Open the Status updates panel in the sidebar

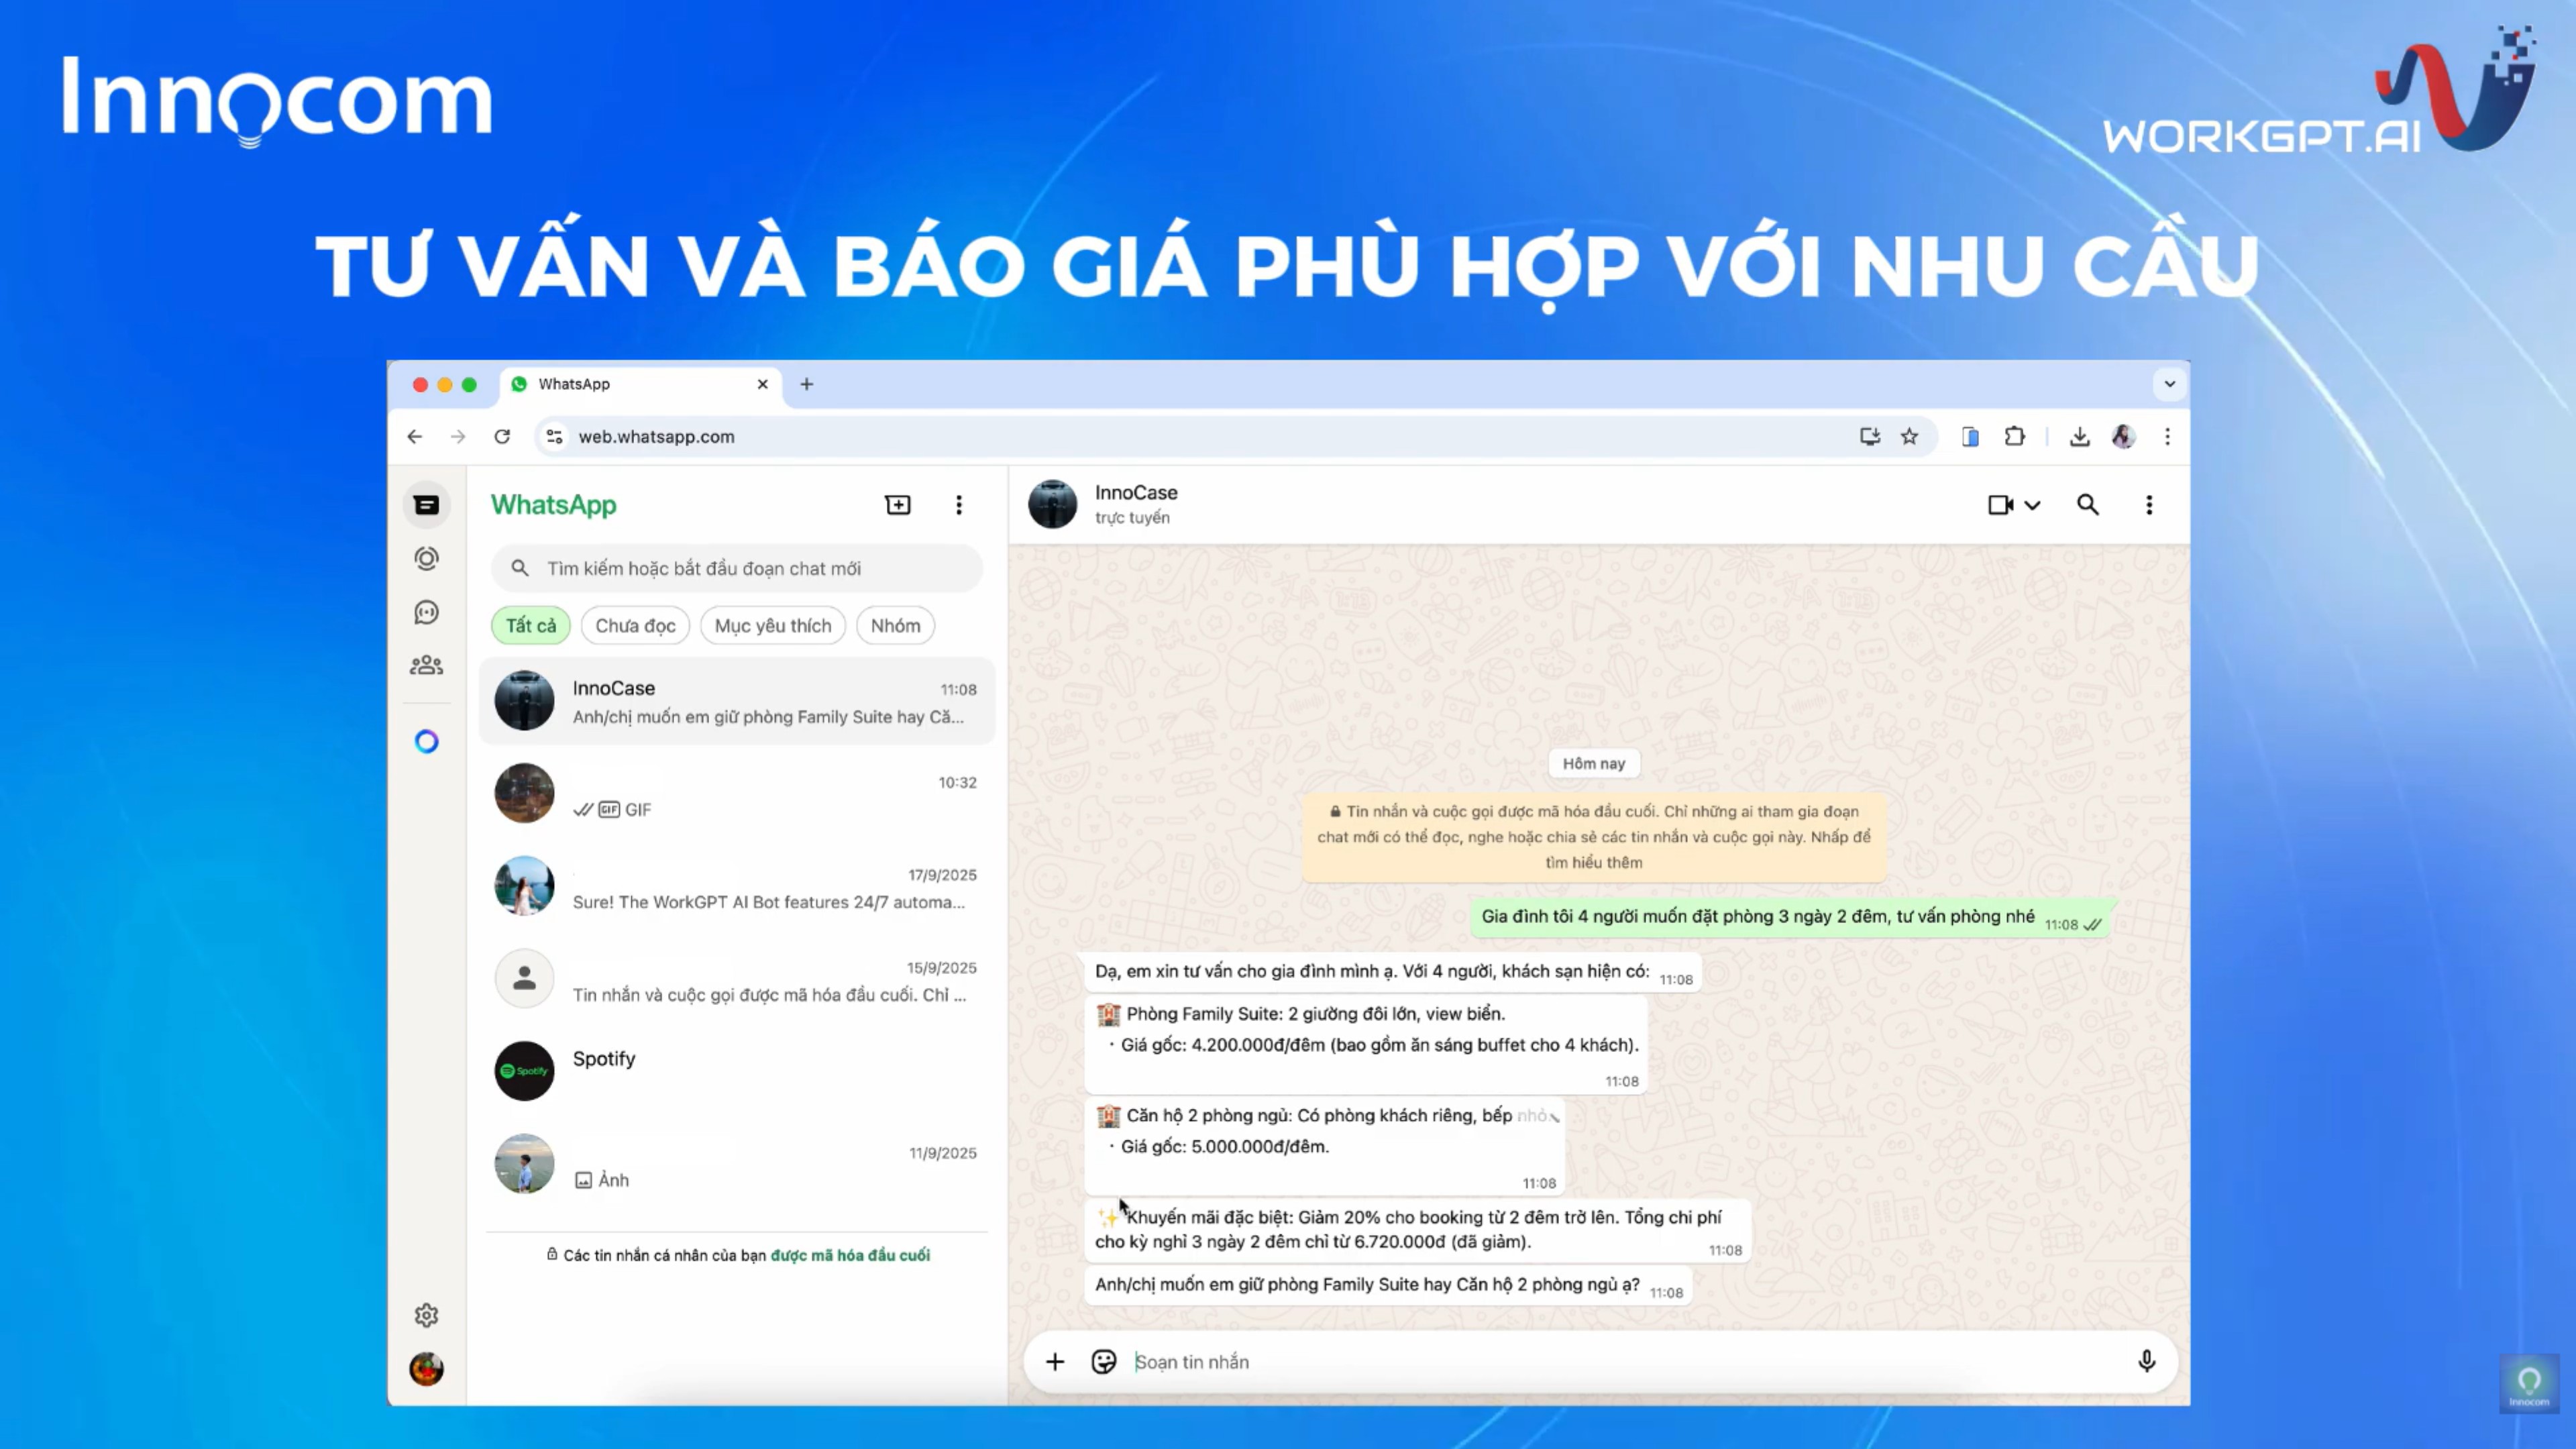pyautogui.click(x=427, y=558)
